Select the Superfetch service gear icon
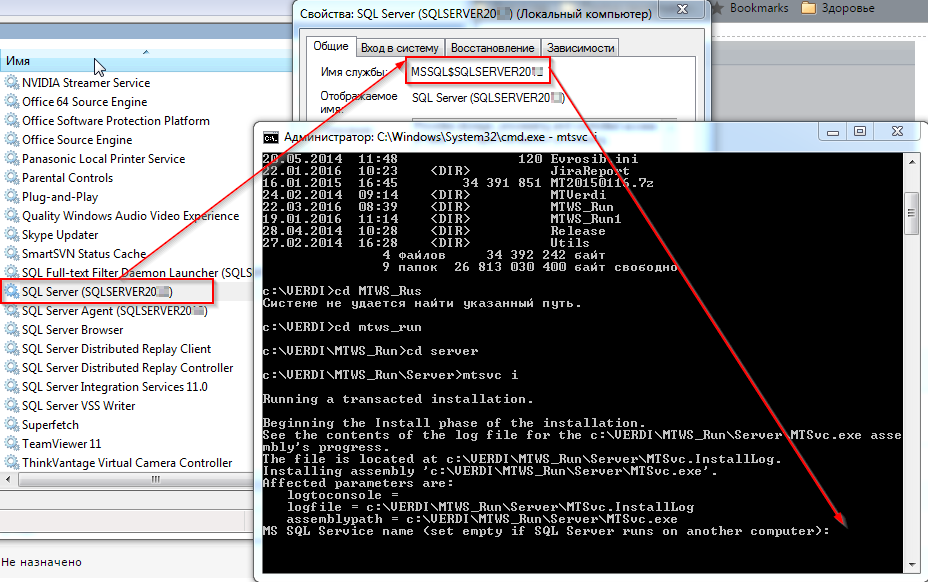 coord(11,425)
